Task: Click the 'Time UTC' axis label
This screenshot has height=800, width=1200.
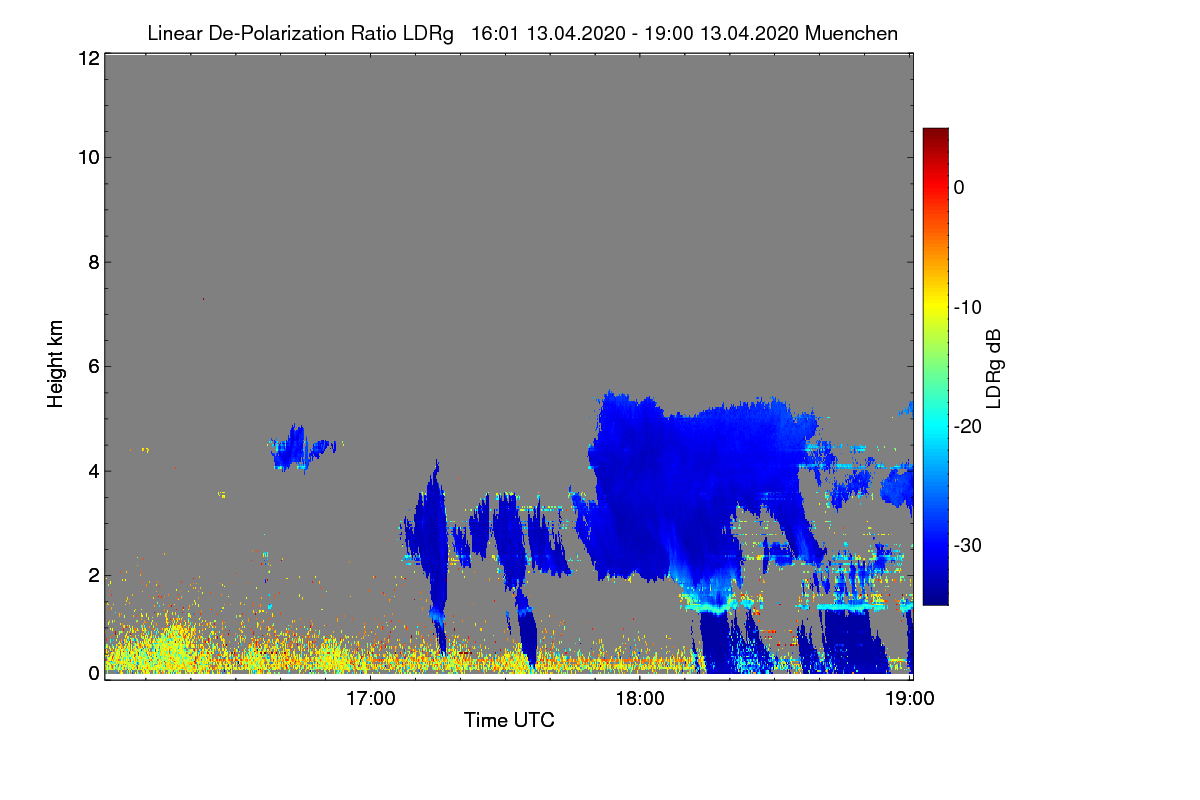Action: click(509, 720)
